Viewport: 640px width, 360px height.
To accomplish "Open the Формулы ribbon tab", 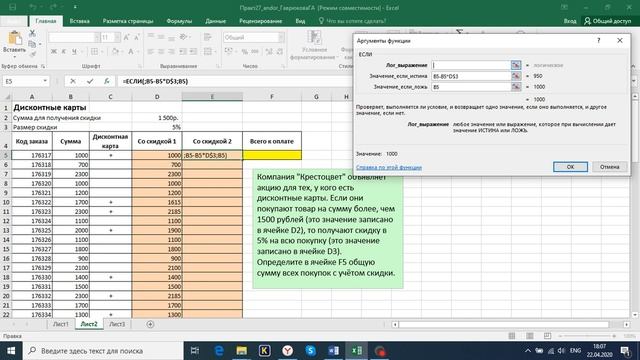I will tap(179, 21).
